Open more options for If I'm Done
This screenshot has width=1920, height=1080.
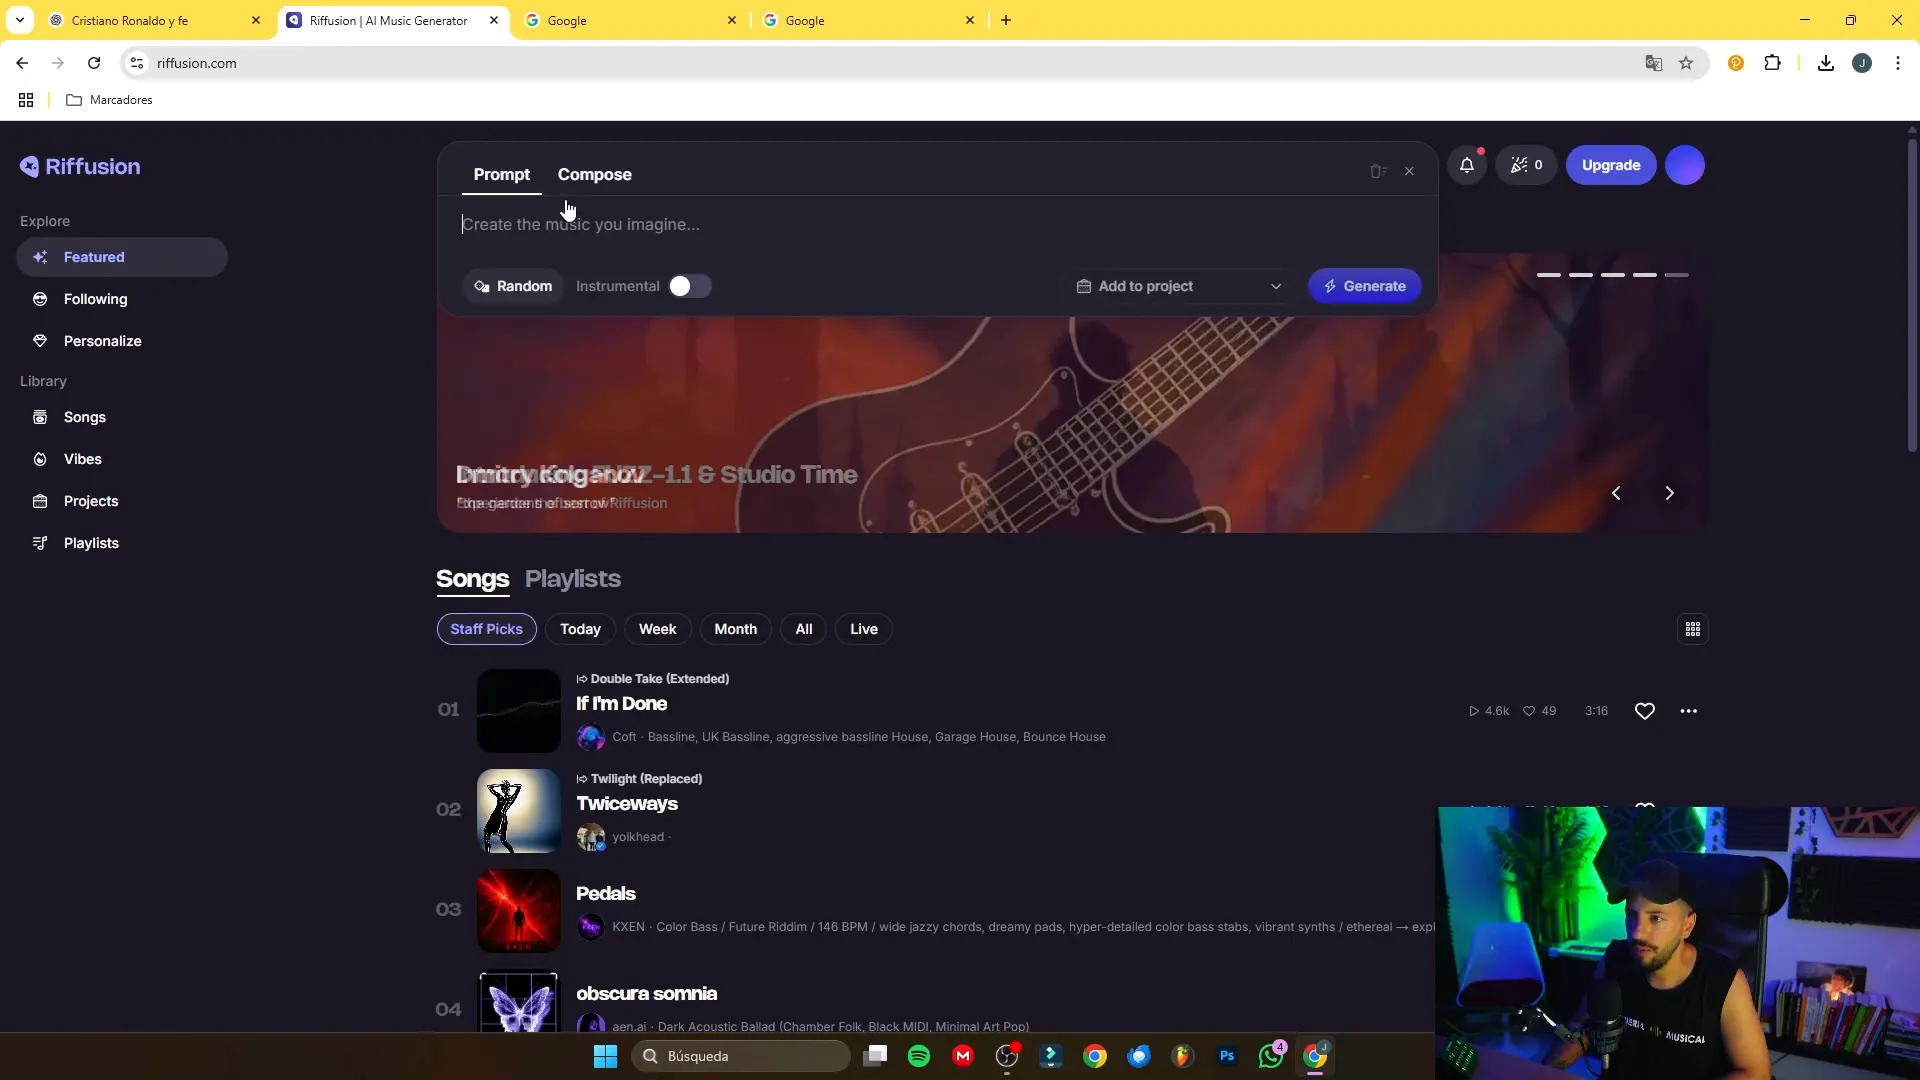point(1688,711)
